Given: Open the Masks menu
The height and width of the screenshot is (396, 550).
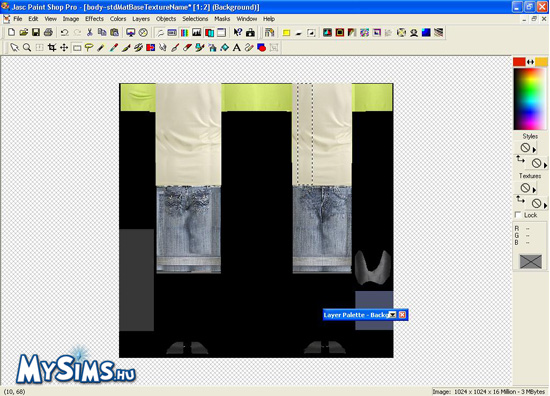Looking at the screenshot, I should click(x=222, y=19).
